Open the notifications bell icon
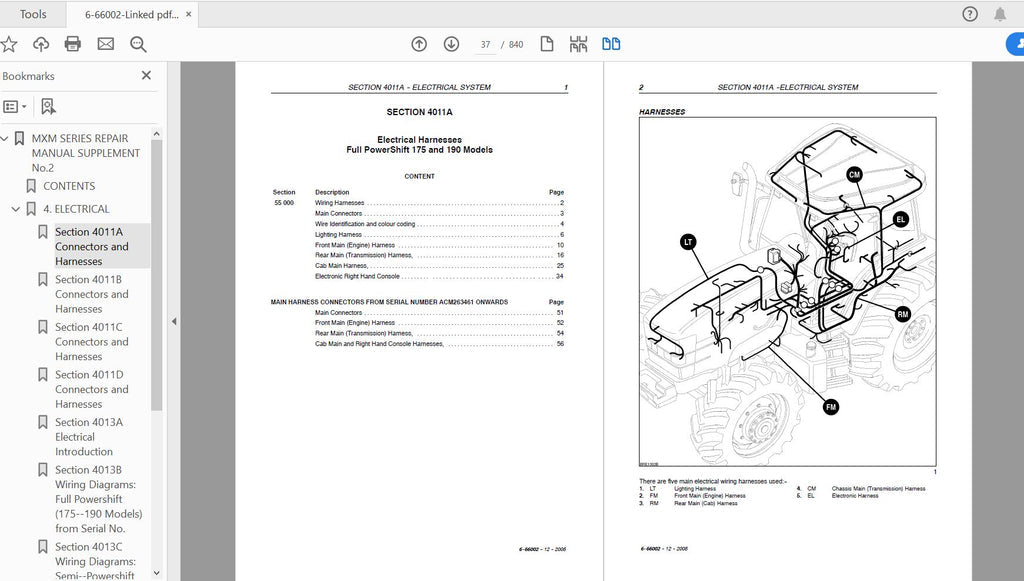This screenshot has height=581, width=1024. coord(1000,14)
